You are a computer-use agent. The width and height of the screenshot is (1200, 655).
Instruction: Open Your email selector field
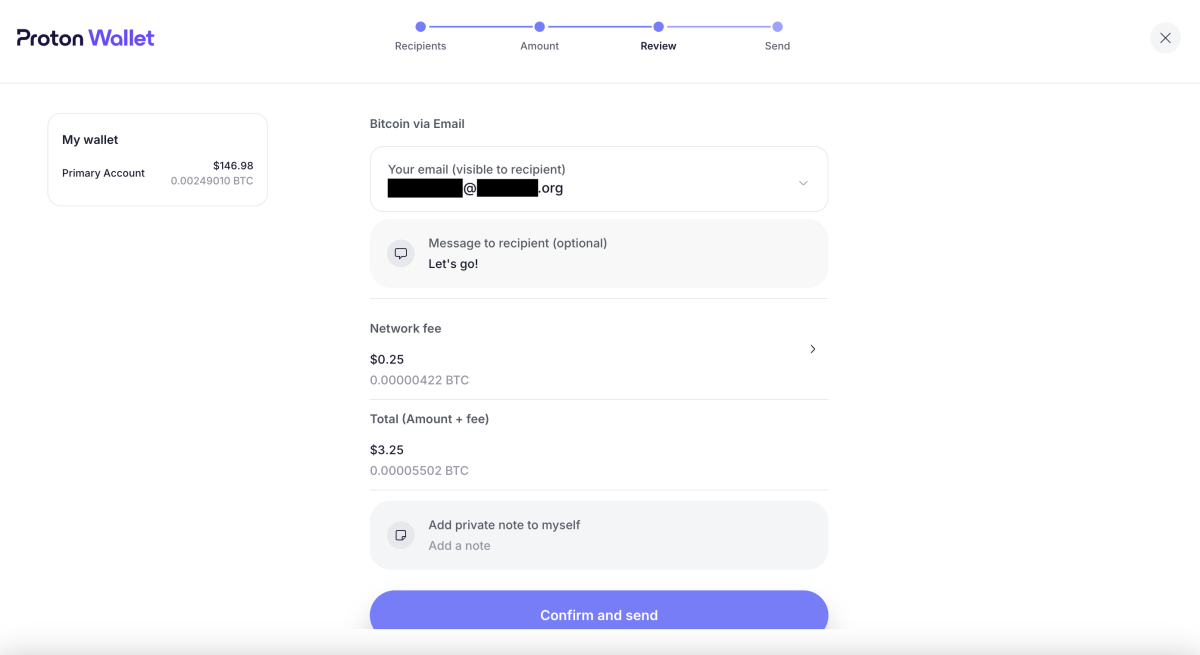[x=580, y=179]
